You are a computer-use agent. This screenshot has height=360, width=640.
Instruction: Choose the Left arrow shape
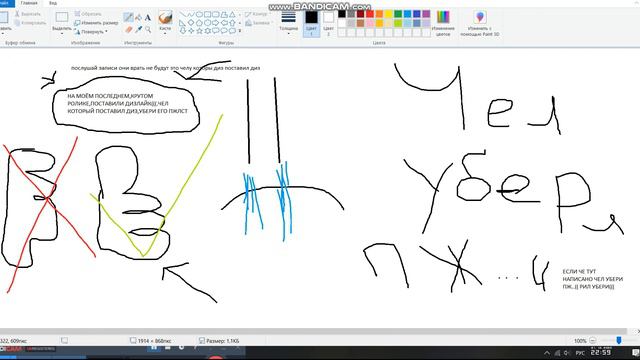pos(224,23)
